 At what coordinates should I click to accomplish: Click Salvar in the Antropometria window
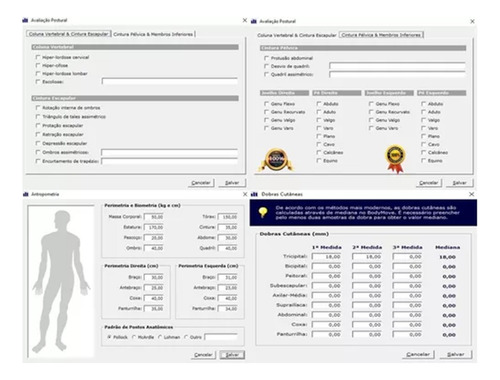[x=232, y=355]
